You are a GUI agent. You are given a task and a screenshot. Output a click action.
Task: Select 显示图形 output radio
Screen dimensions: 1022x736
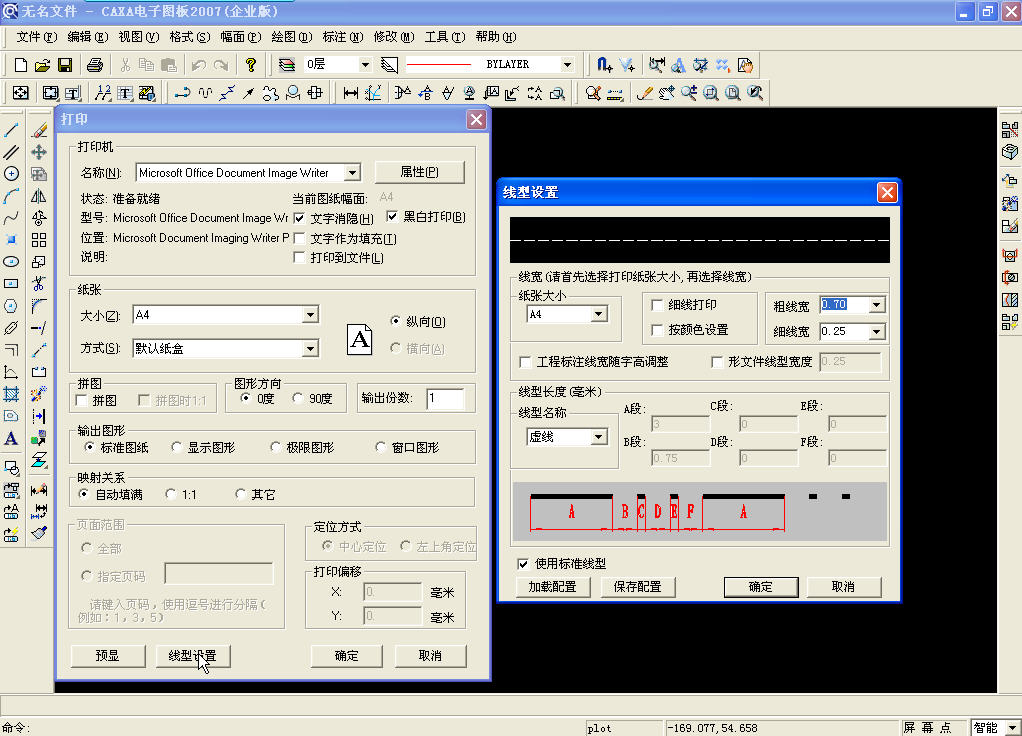click(x=177, y=447)
